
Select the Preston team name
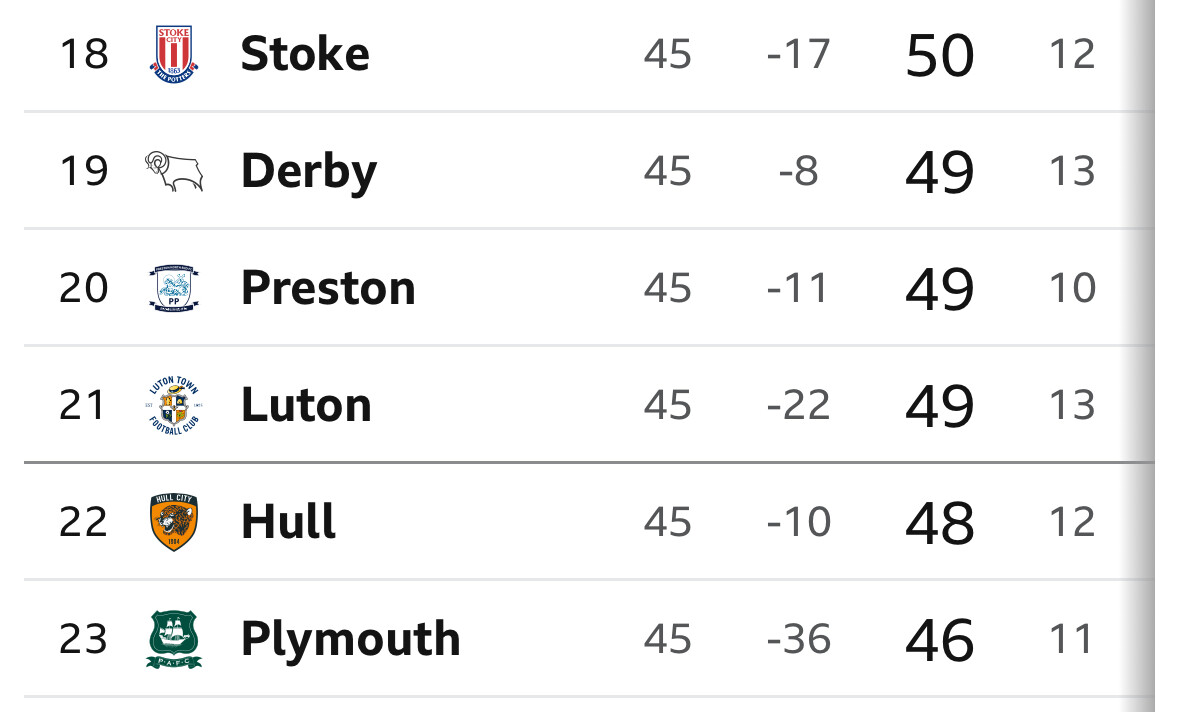coord(328,288)
